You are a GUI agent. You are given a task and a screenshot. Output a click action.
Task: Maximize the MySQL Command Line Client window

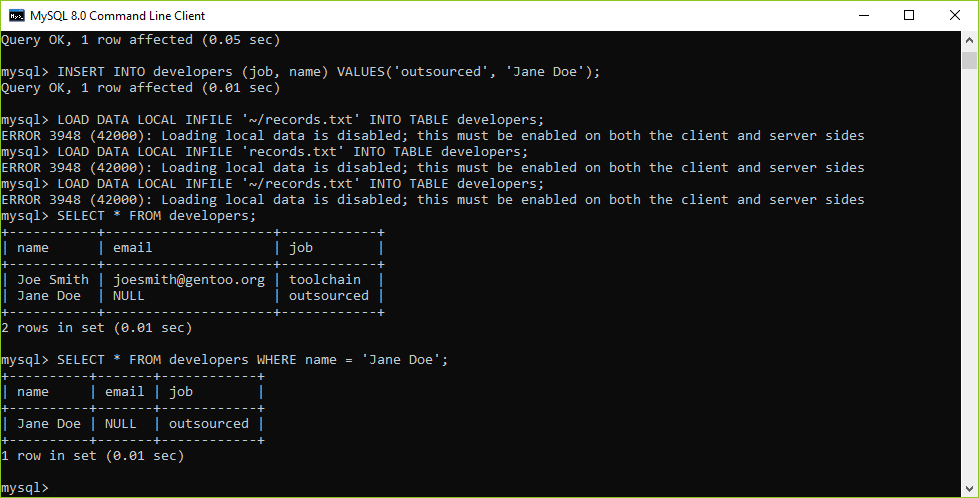click(909, 16)
